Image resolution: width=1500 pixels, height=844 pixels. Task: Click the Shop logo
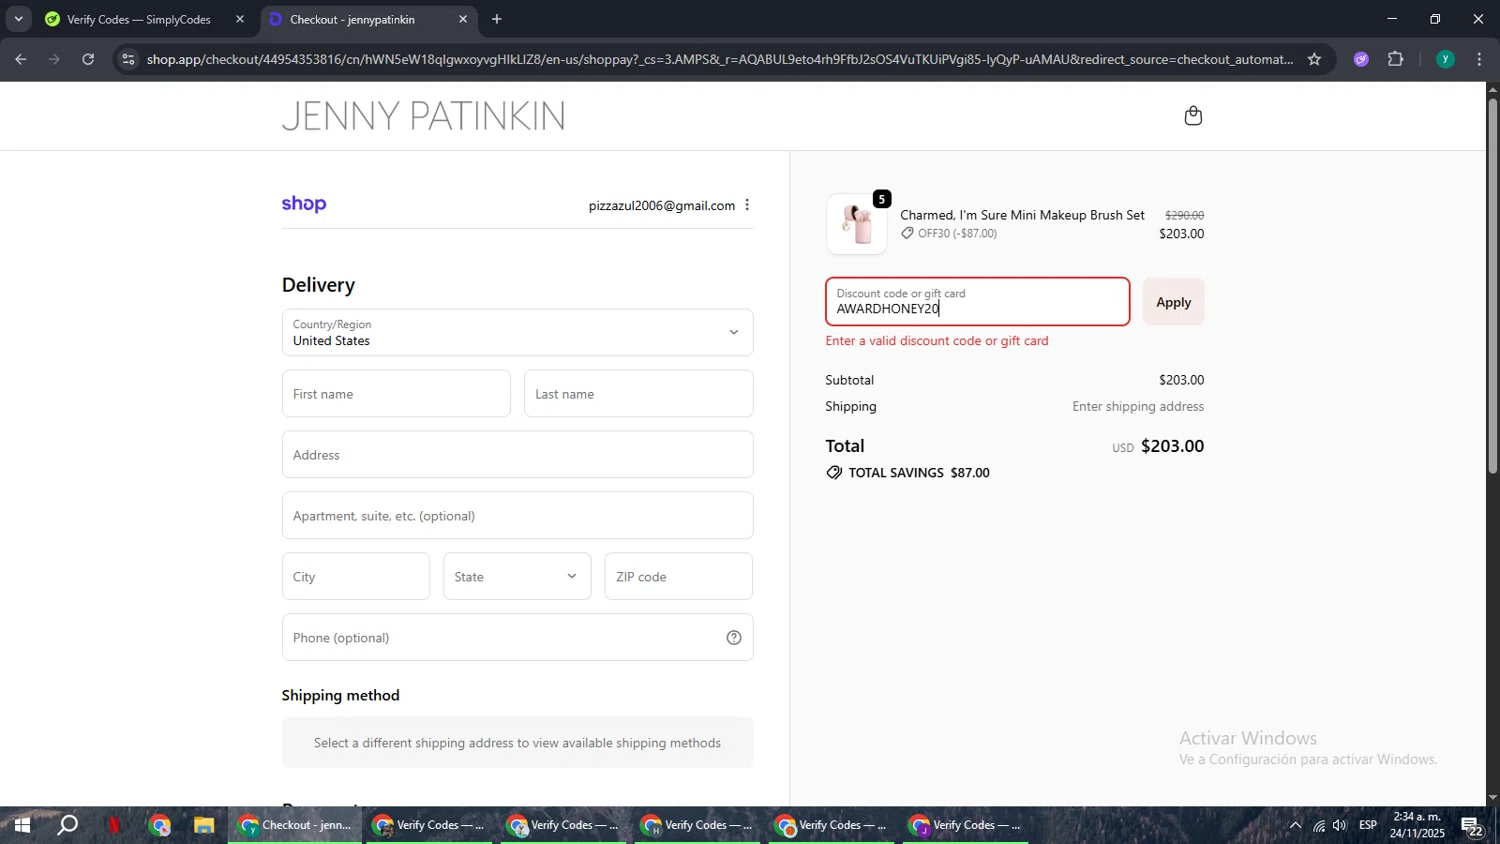304,204
